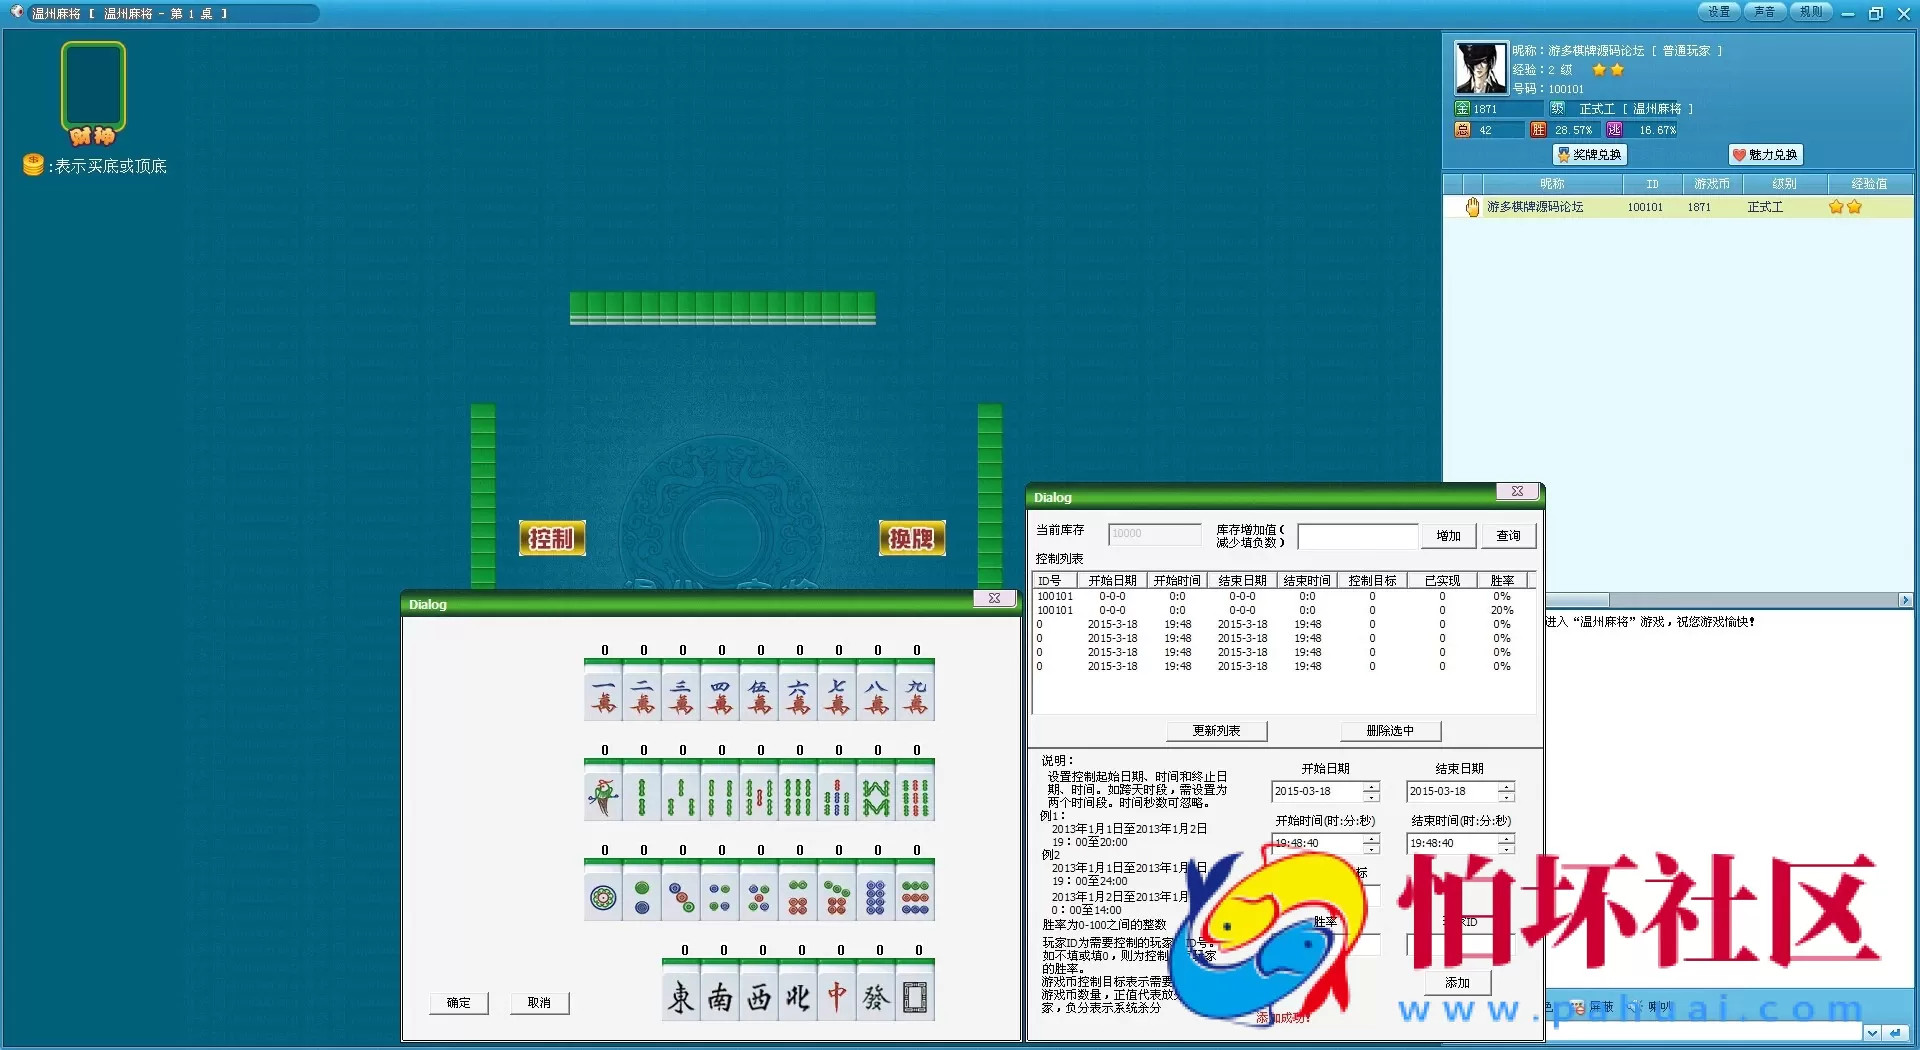Choose the one-dot circle tile
Screen dimensions: 1920x1050
point(603,896)
